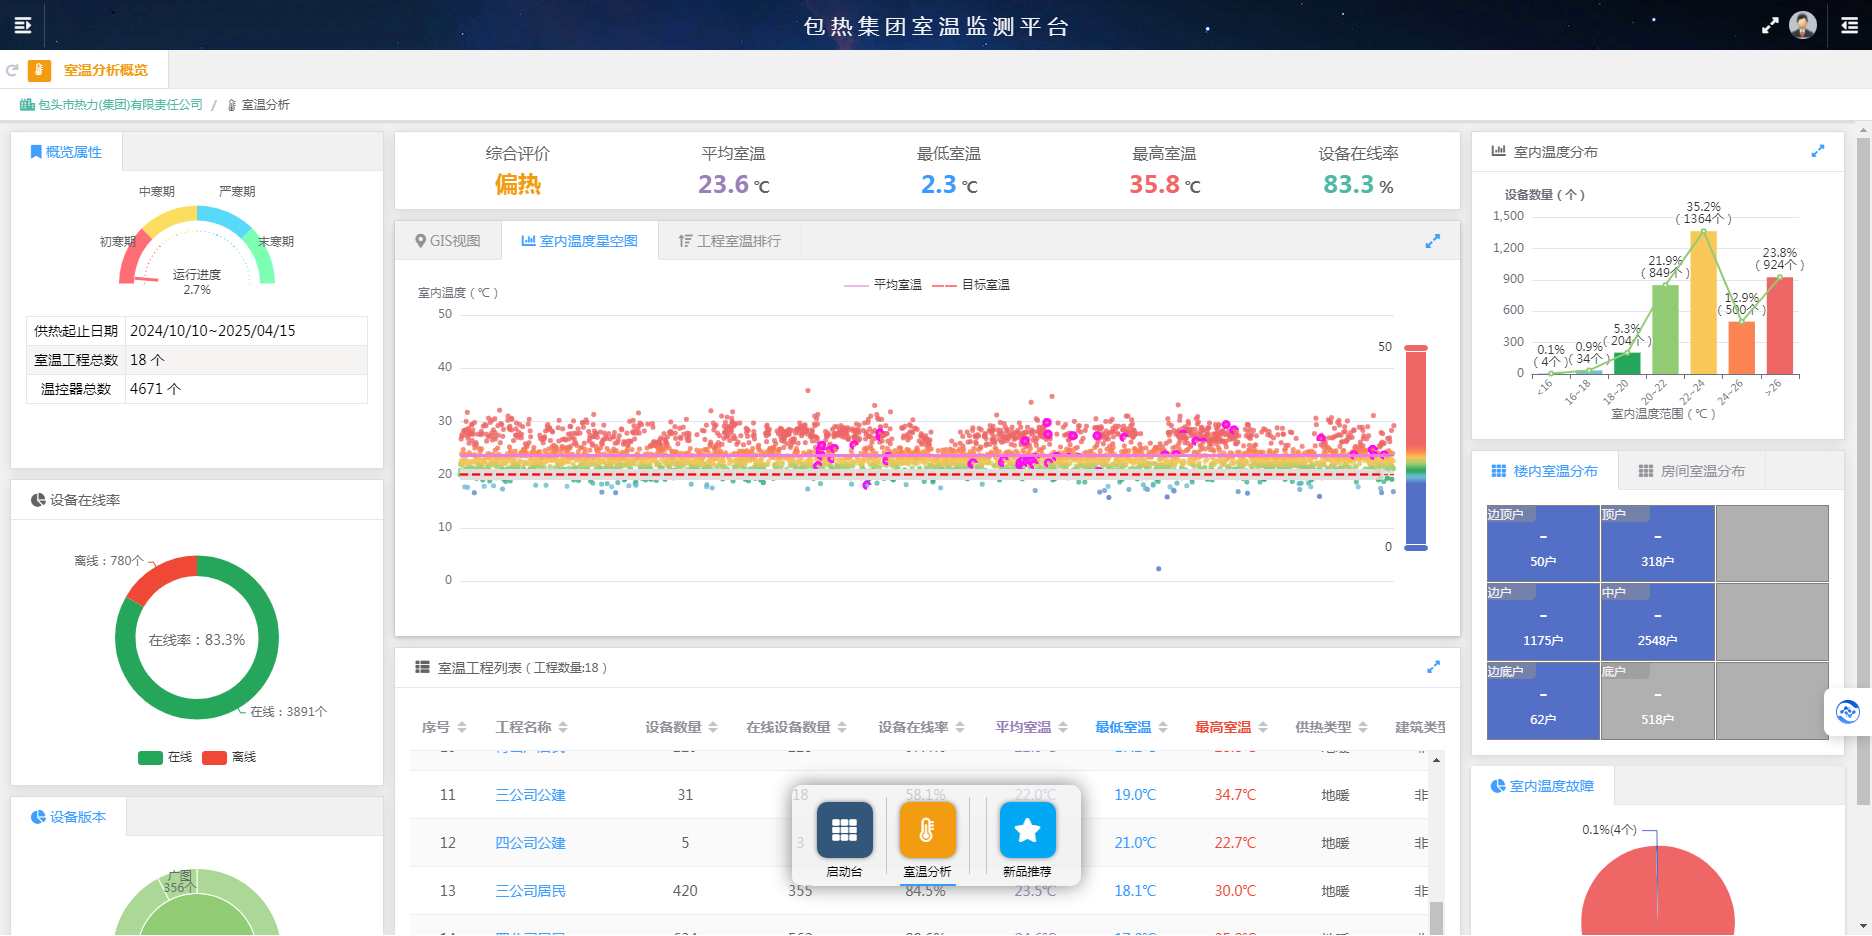1872x936 pixels.
Task: Open 新品推荐 via the star icon
Action: (1027, 830)
